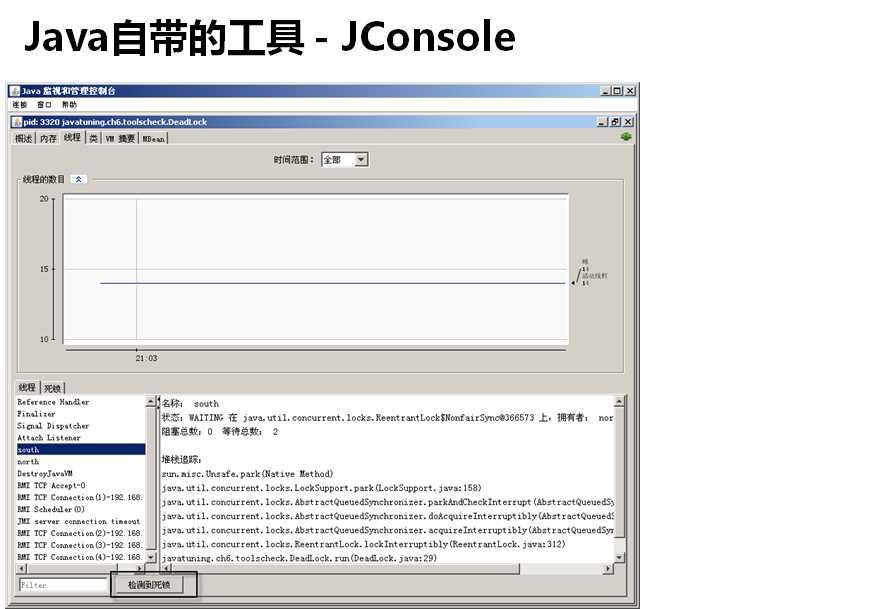This screenshot has width=881, height=609.
Task: Collapse the 线程的数目 chart panel
Action: pyautogui.click(x=79, y=179)
